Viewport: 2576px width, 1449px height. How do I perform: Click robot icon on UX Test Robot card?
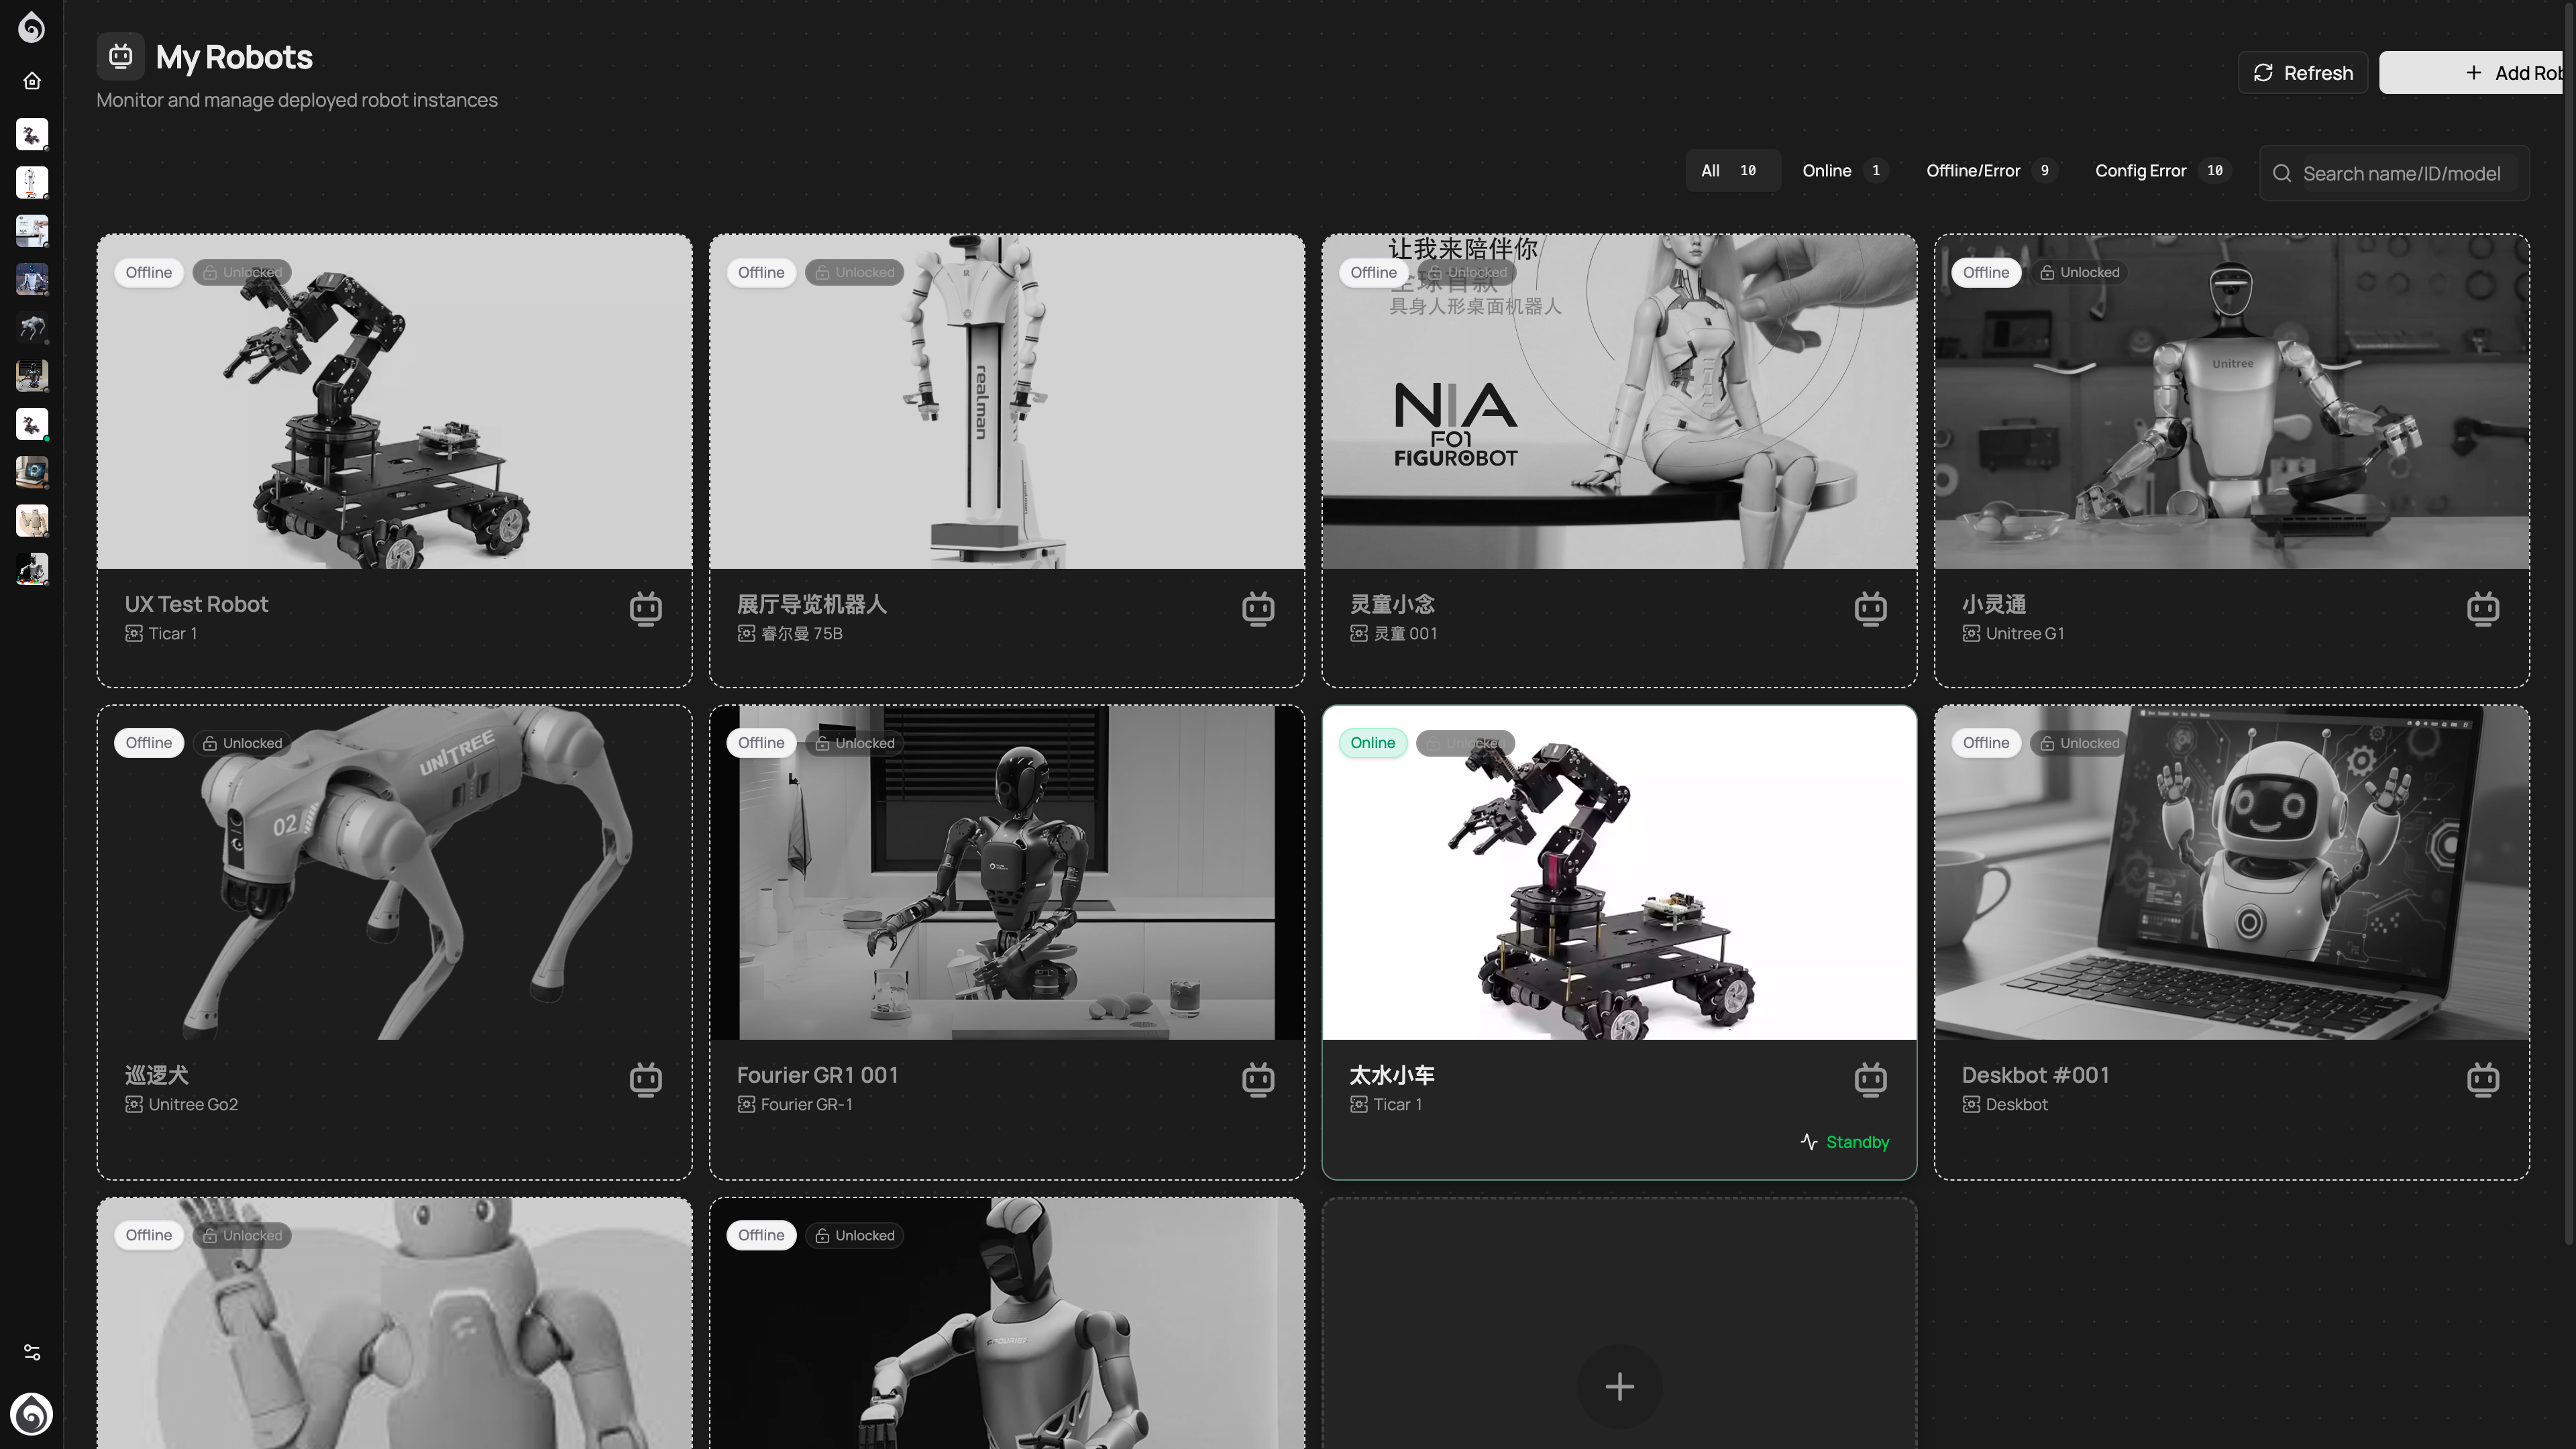point(646,608)
